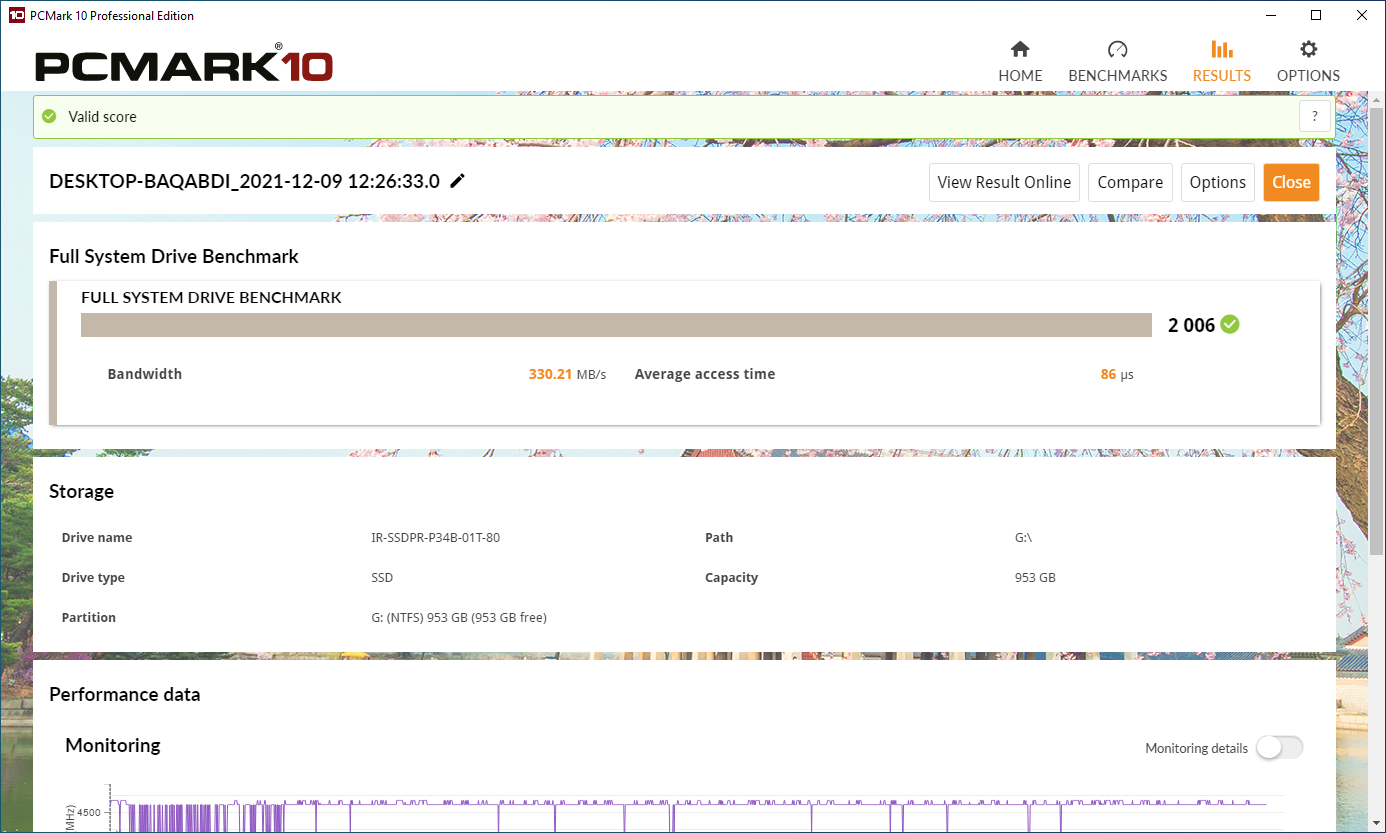Open the result Options button
The width and height of the screenshot is (1386, 833).
coord(1218,182)
